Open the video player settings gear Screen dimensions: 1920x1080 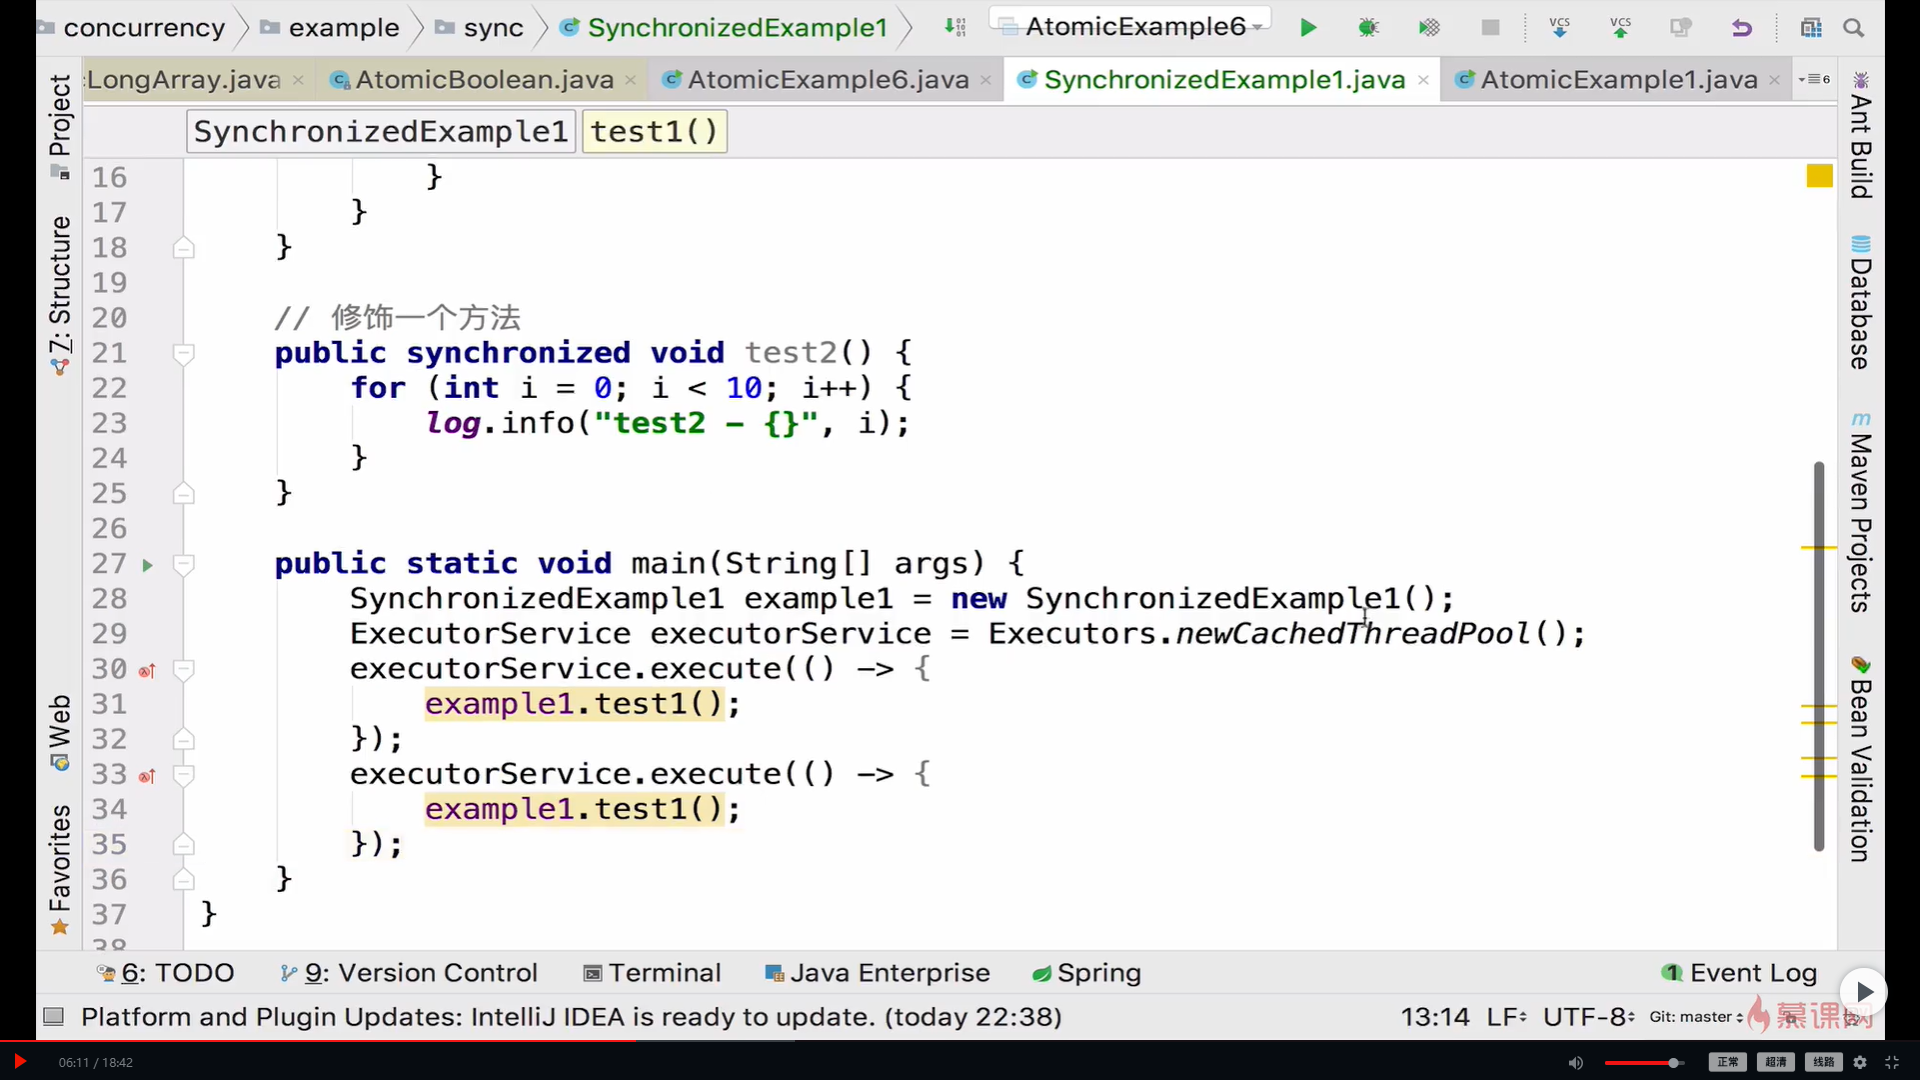[1860, 1062]
